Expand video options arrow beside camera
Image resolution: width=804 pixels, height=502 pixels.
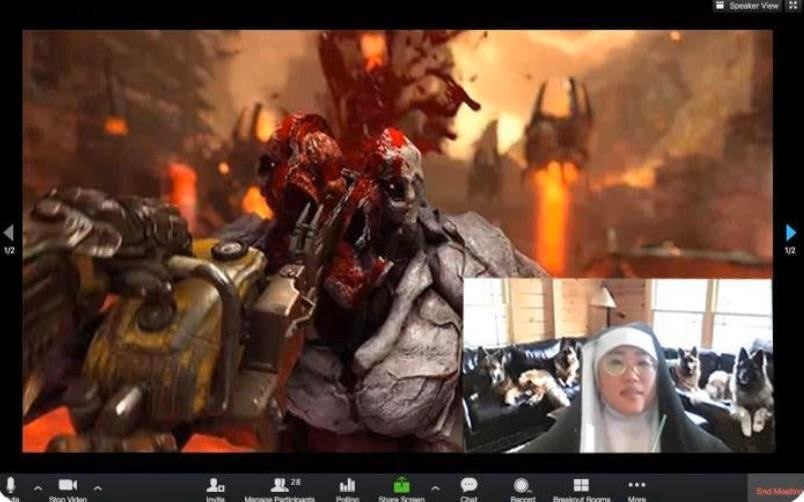coord(97,488)
